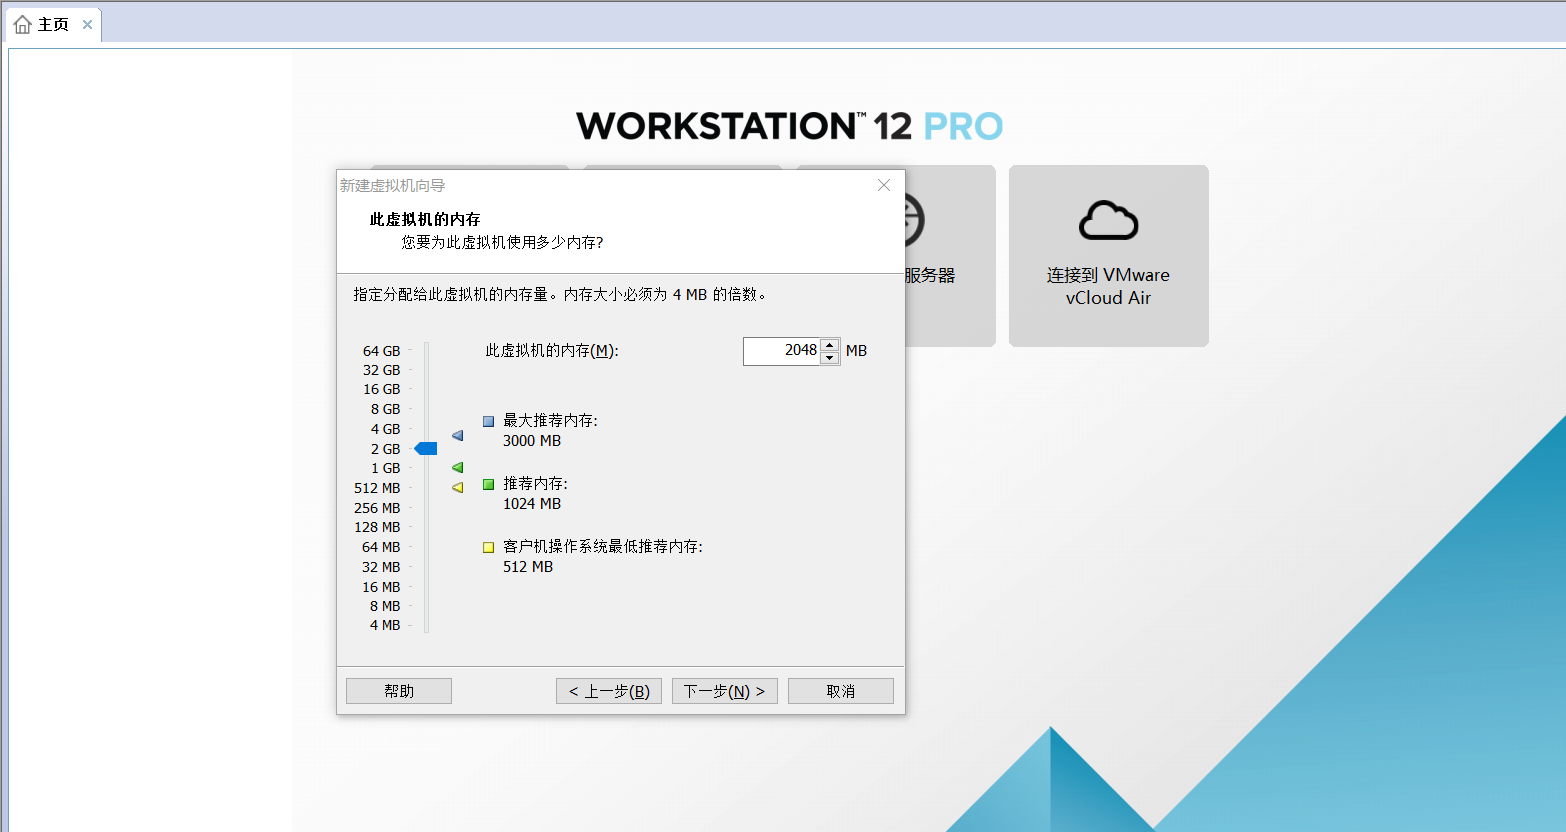Click the 此虚拟机的内存 dialog heading
This screenshot has height=832, width=1566.
click(425, 219)
